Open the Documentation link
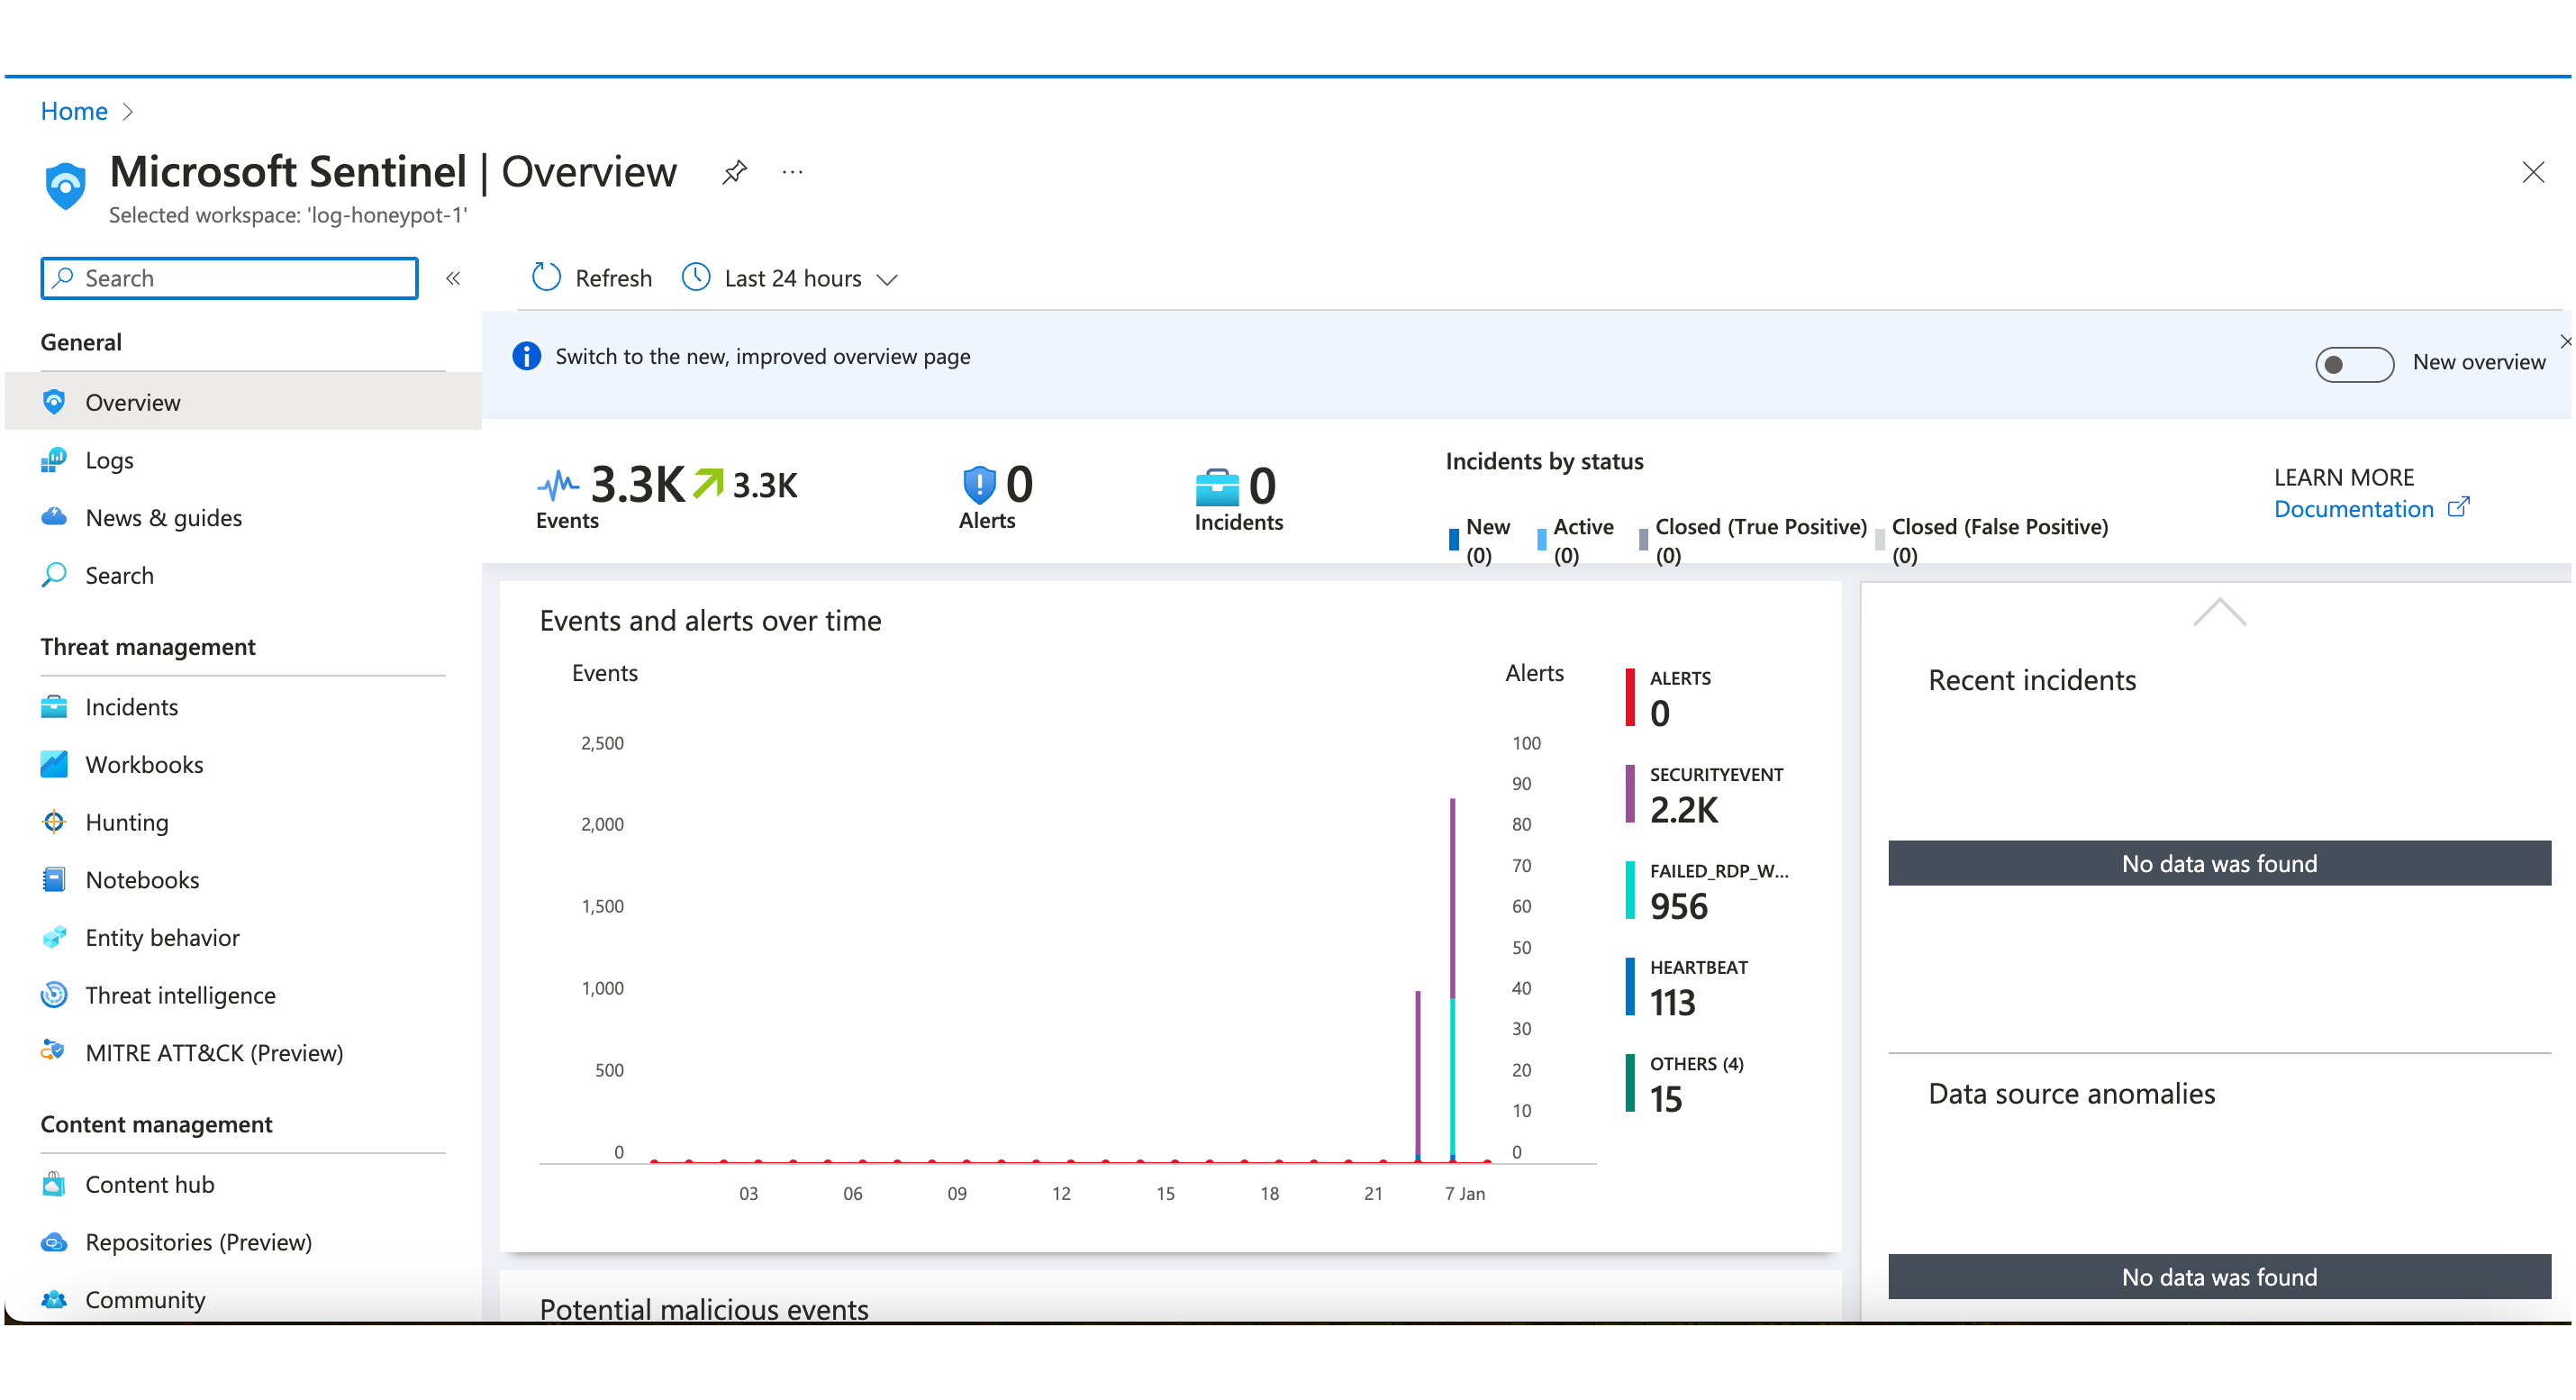This screenshot has width=2576, height=1400. tap(2353, 509)
